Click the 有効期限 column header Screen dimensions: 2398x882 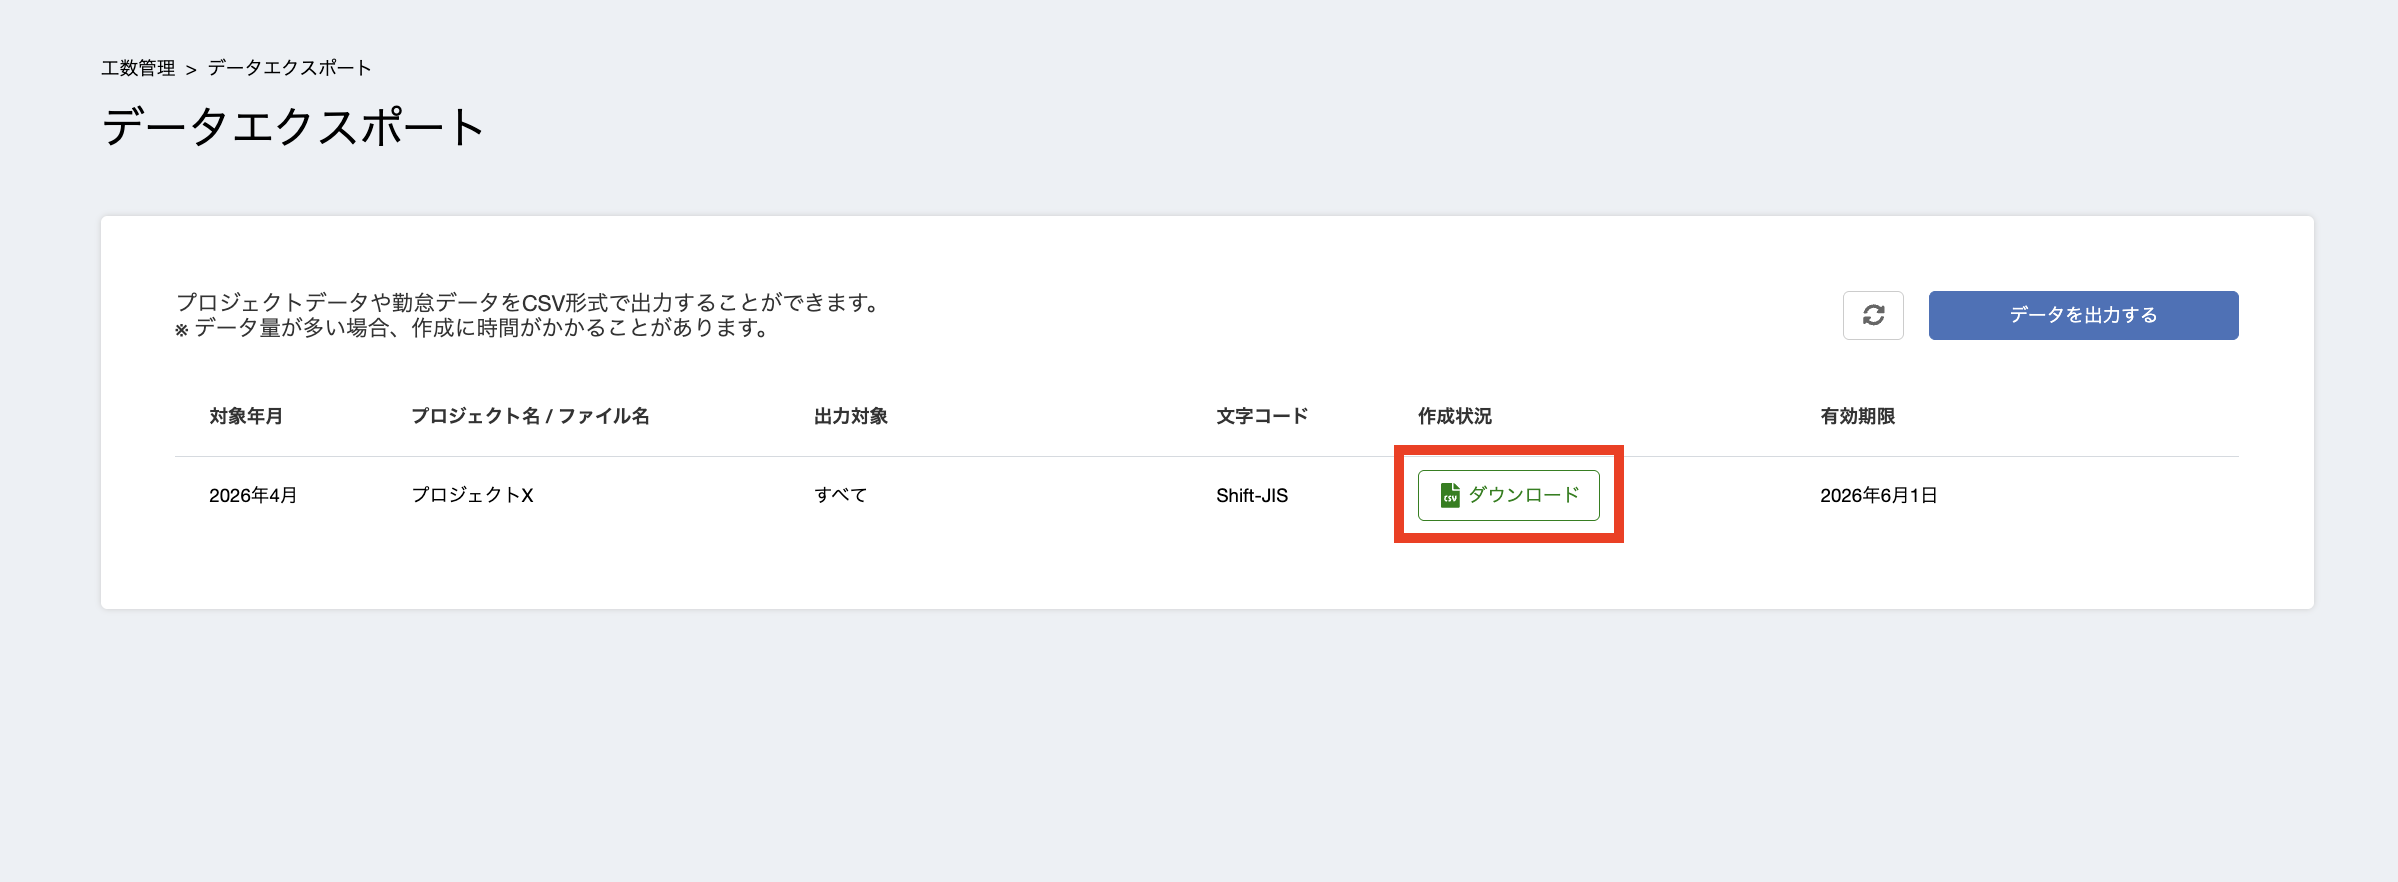(1857, 416)
